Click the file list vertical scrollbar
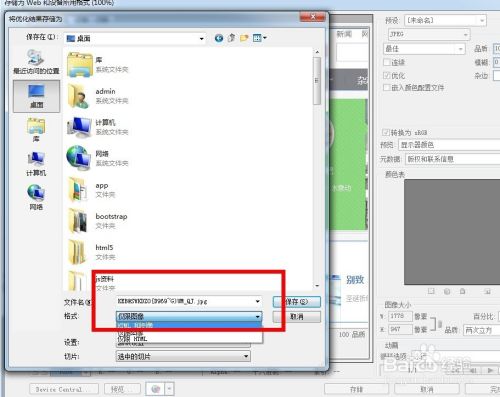 pos(317,81)
